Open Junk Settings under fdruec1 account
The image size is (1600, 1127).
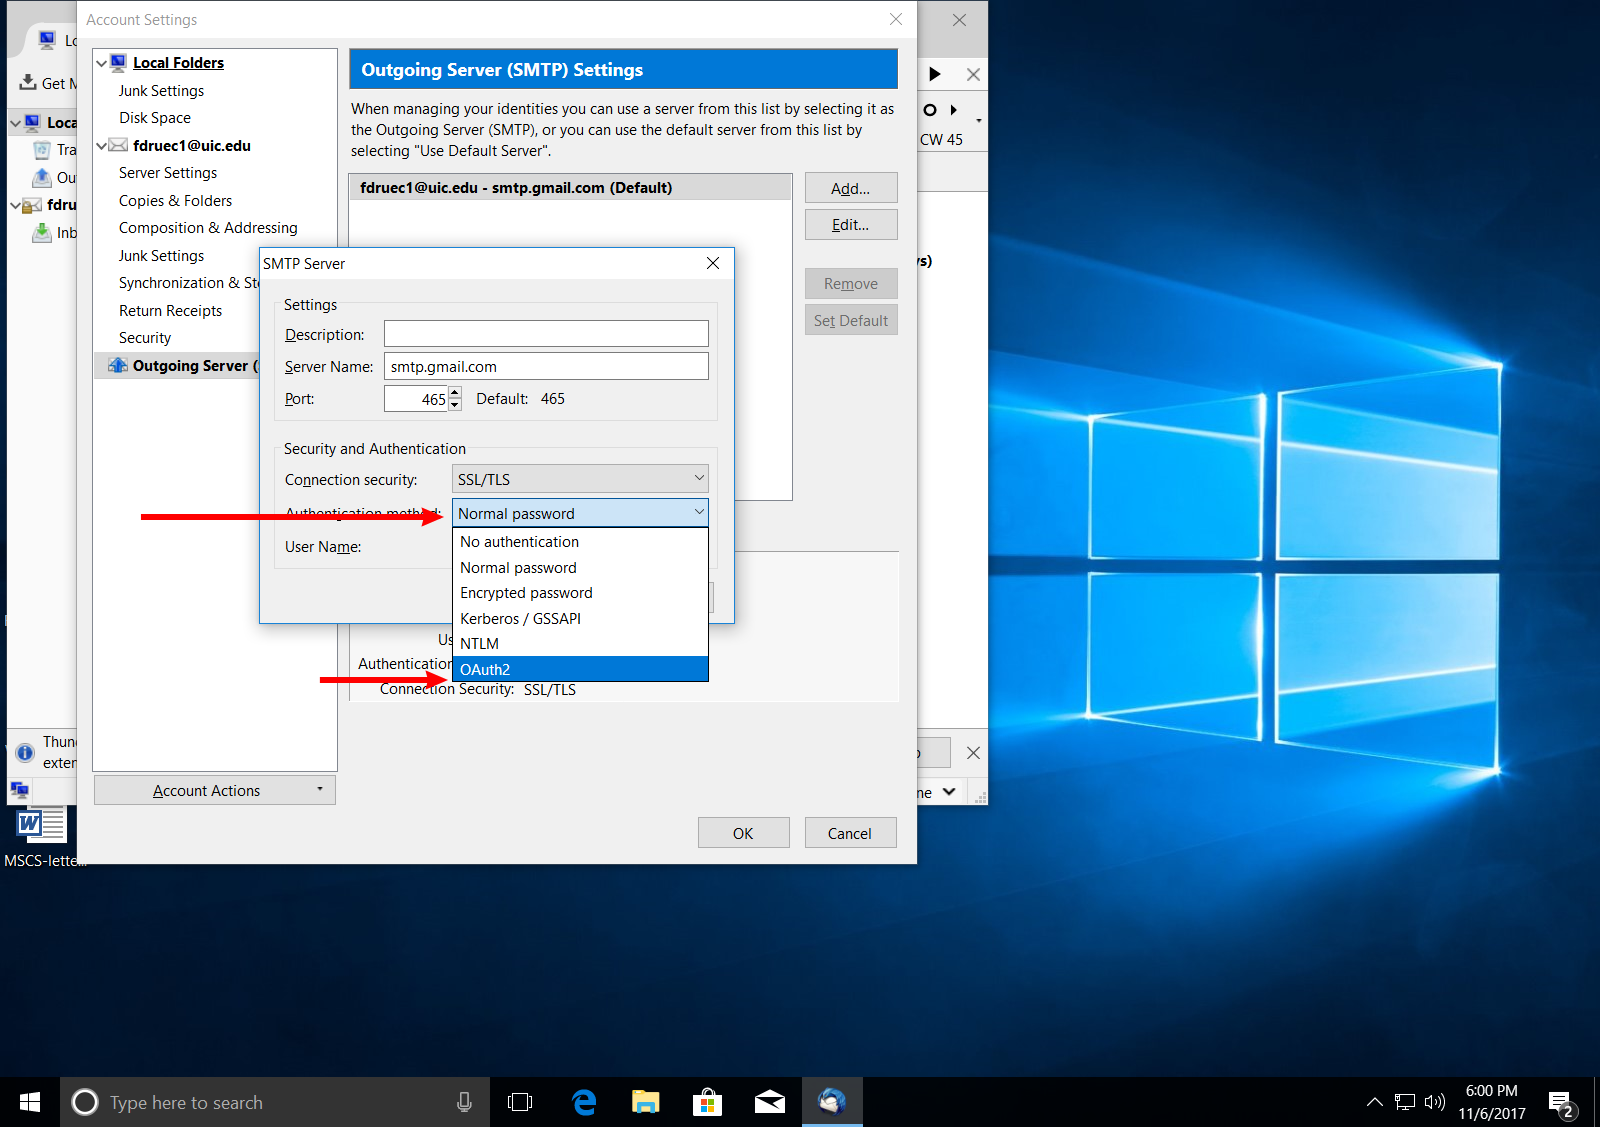(161, 256)
